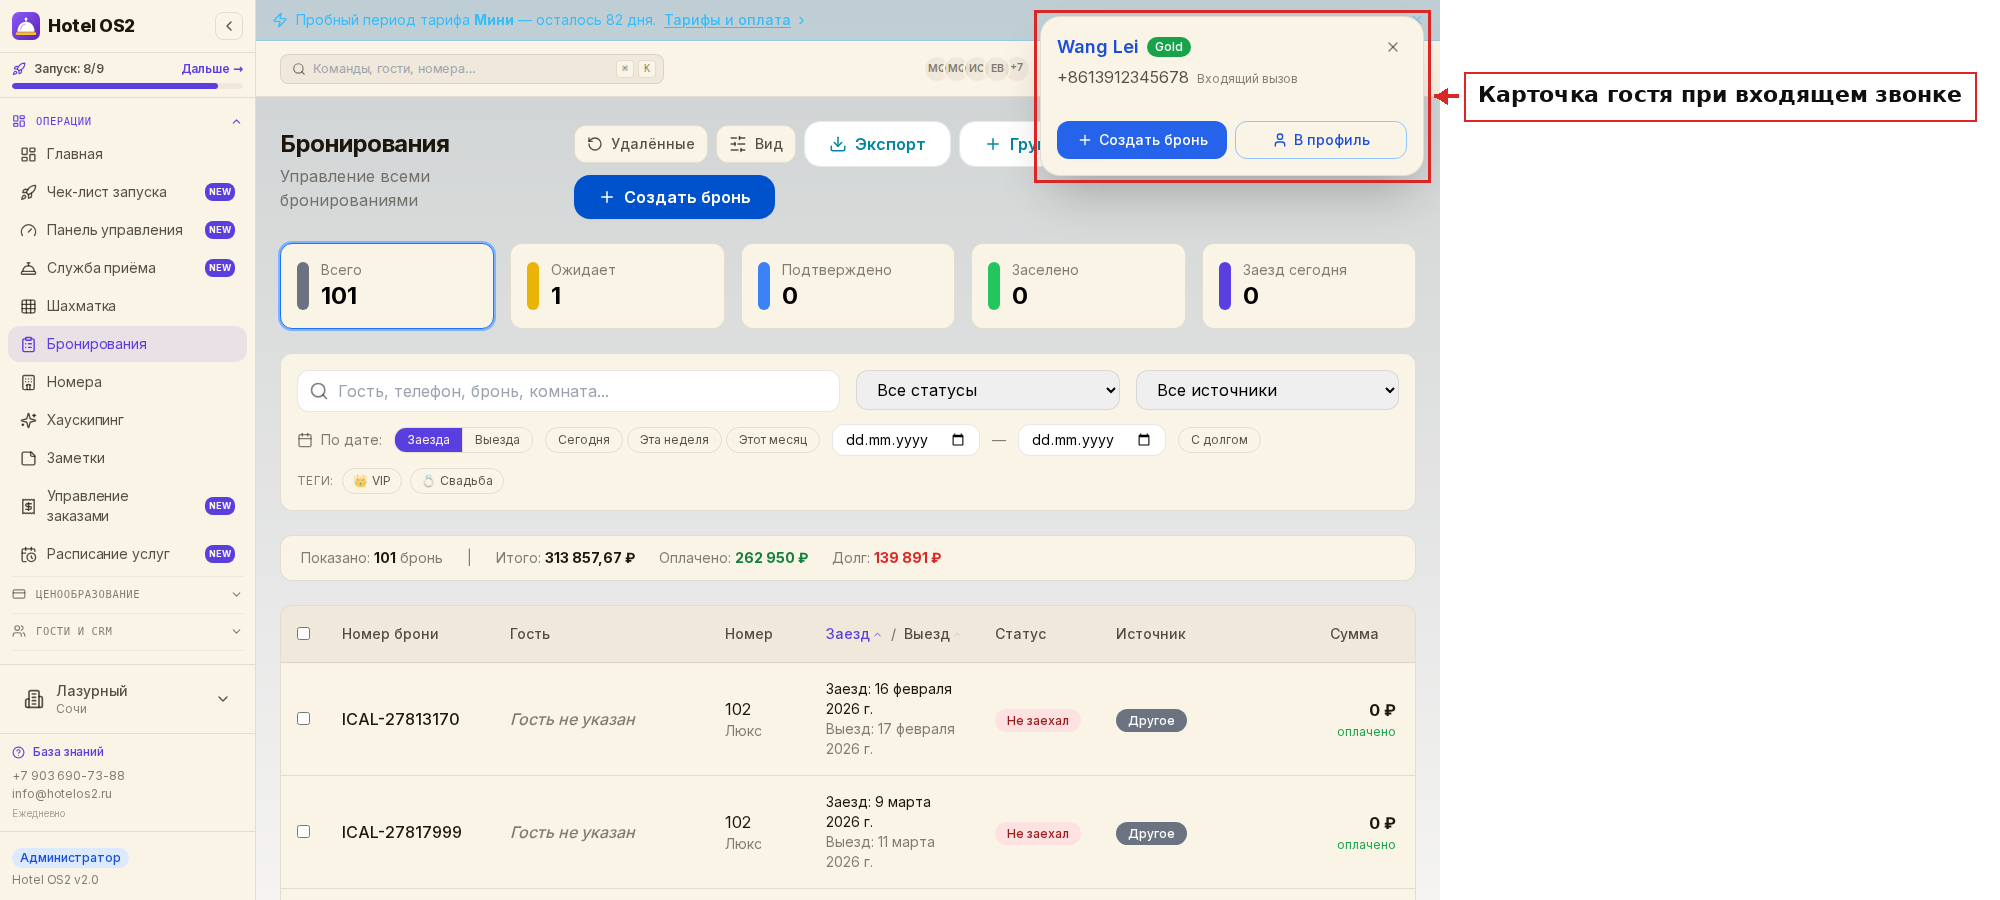Screen dimensions: 2000x900
Task: Filter by Эта неделя
Action: point(674,440)
